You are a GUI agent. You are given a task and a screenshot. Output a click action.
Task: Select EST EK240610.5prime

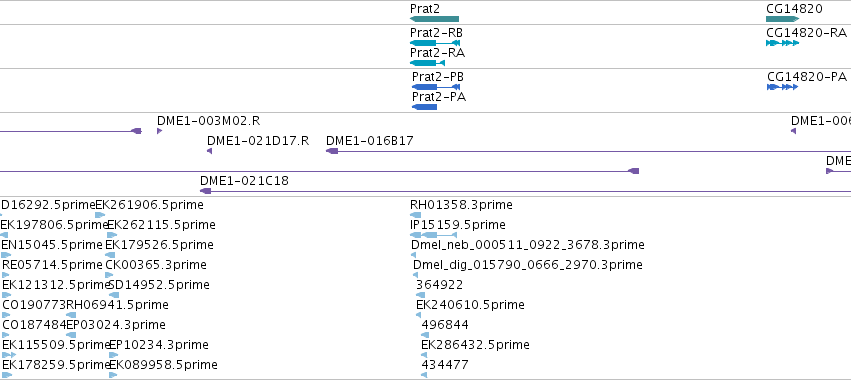point(419,315)
